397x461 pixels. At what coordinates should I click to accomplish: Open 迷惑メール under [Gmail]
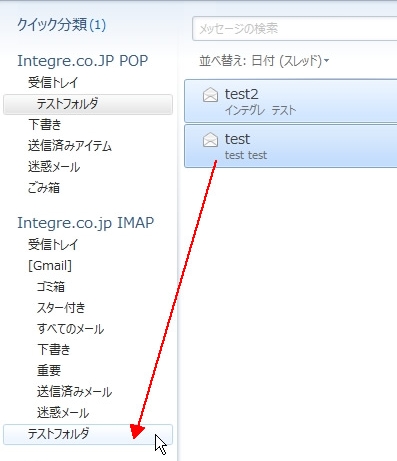point(63,413)
